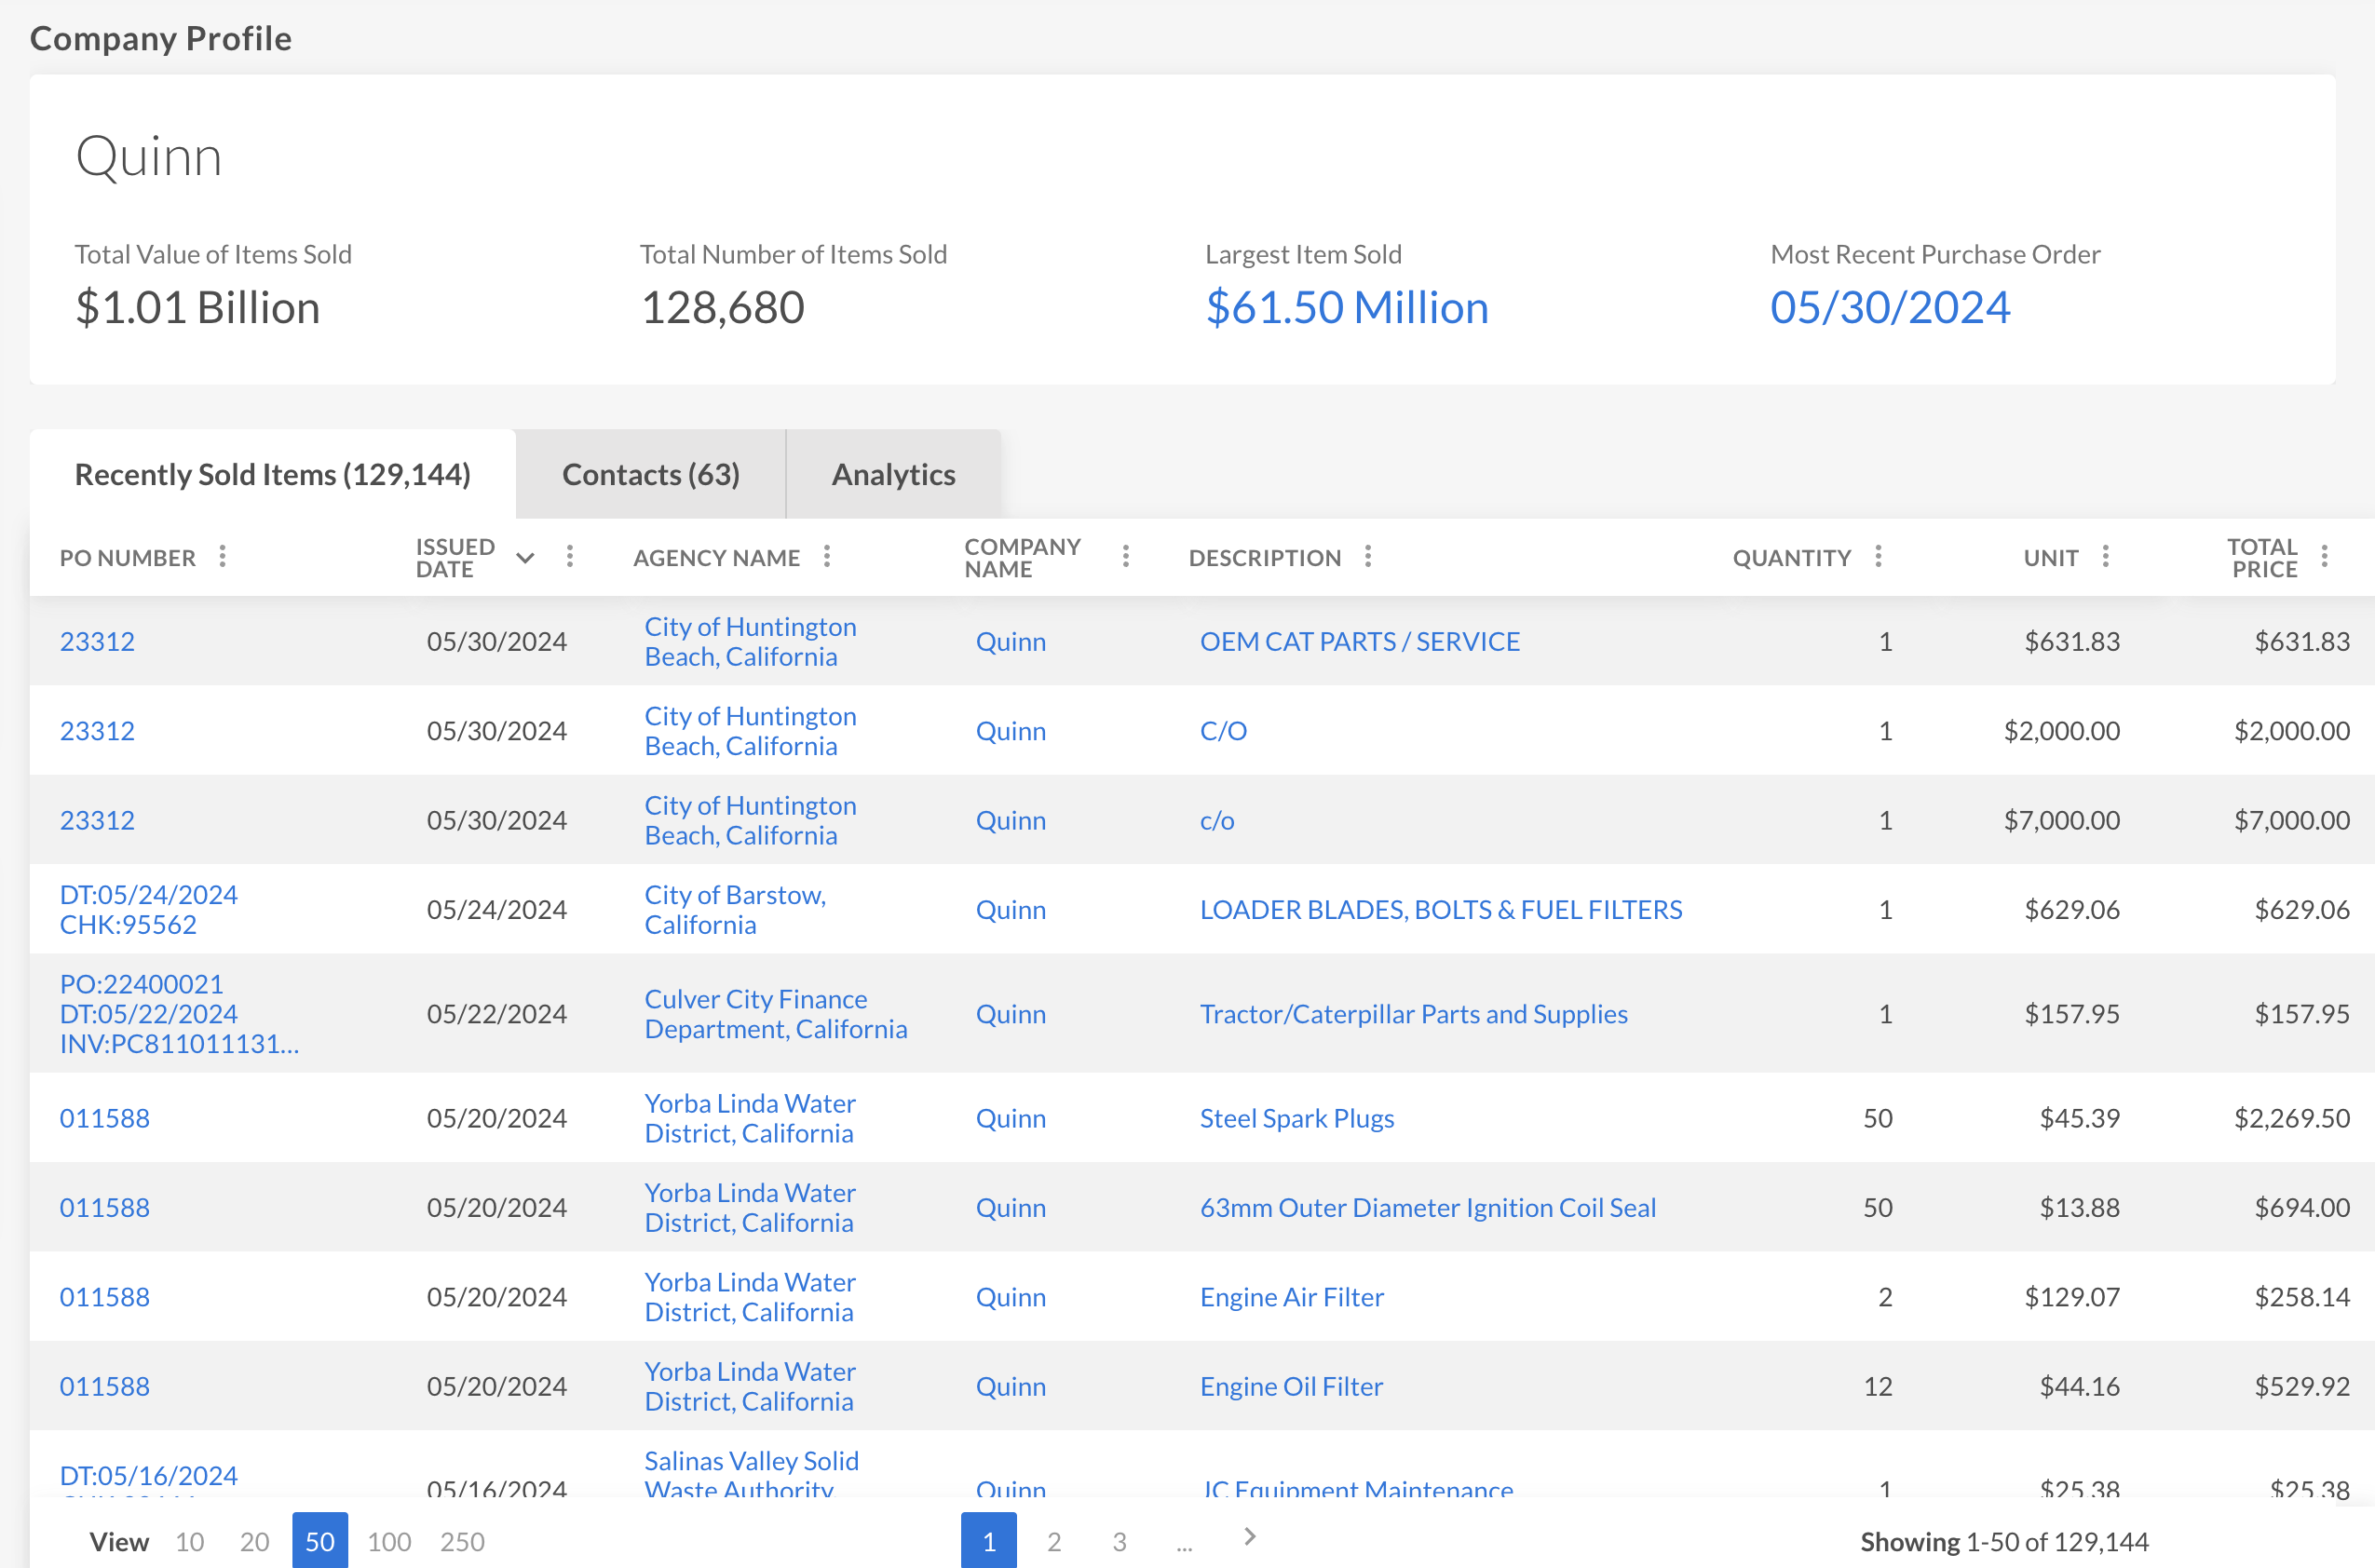2375x1568 pixels.
Task: Open $61.50 Million largest item link
Action: (1346, 308)
